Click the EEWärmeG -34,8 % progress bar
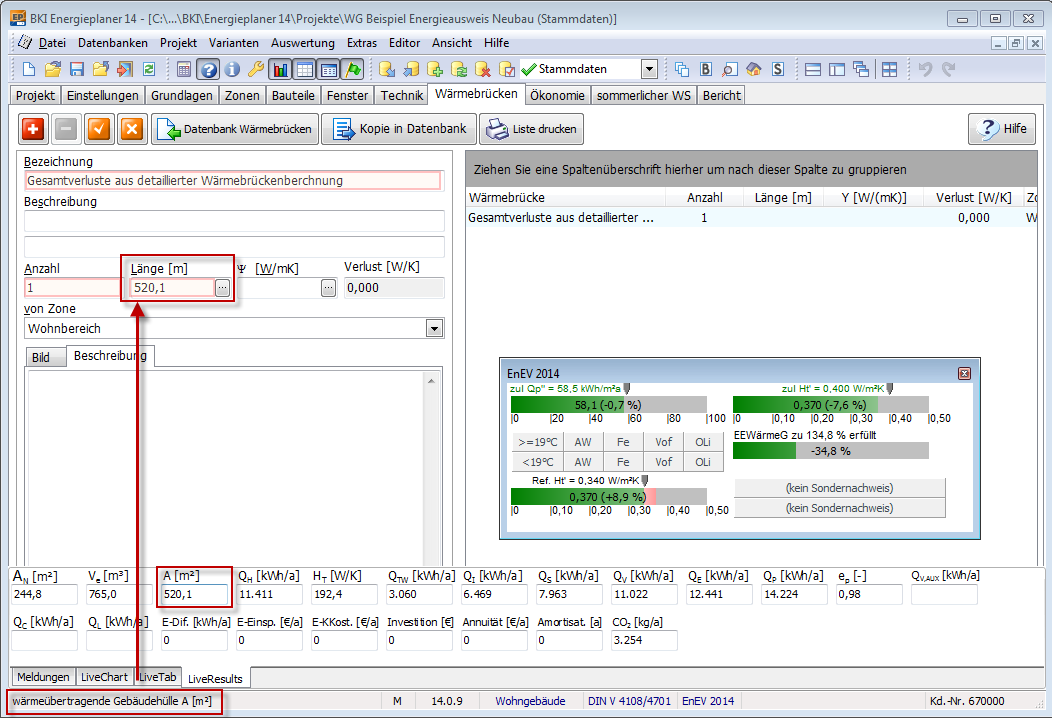Viewport: 1052px width, 718px height. pyautogui.click(x=831, y=451)
